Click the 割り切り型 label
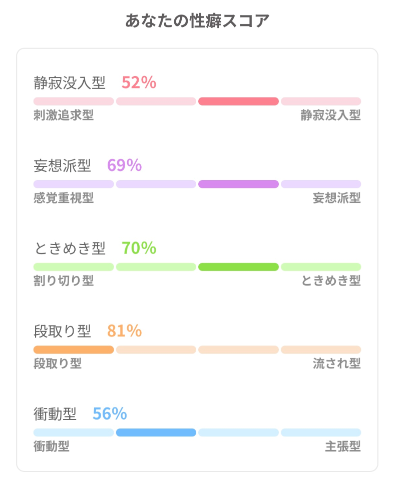This screenshot has width=393, height=480. tap(63, 281)
